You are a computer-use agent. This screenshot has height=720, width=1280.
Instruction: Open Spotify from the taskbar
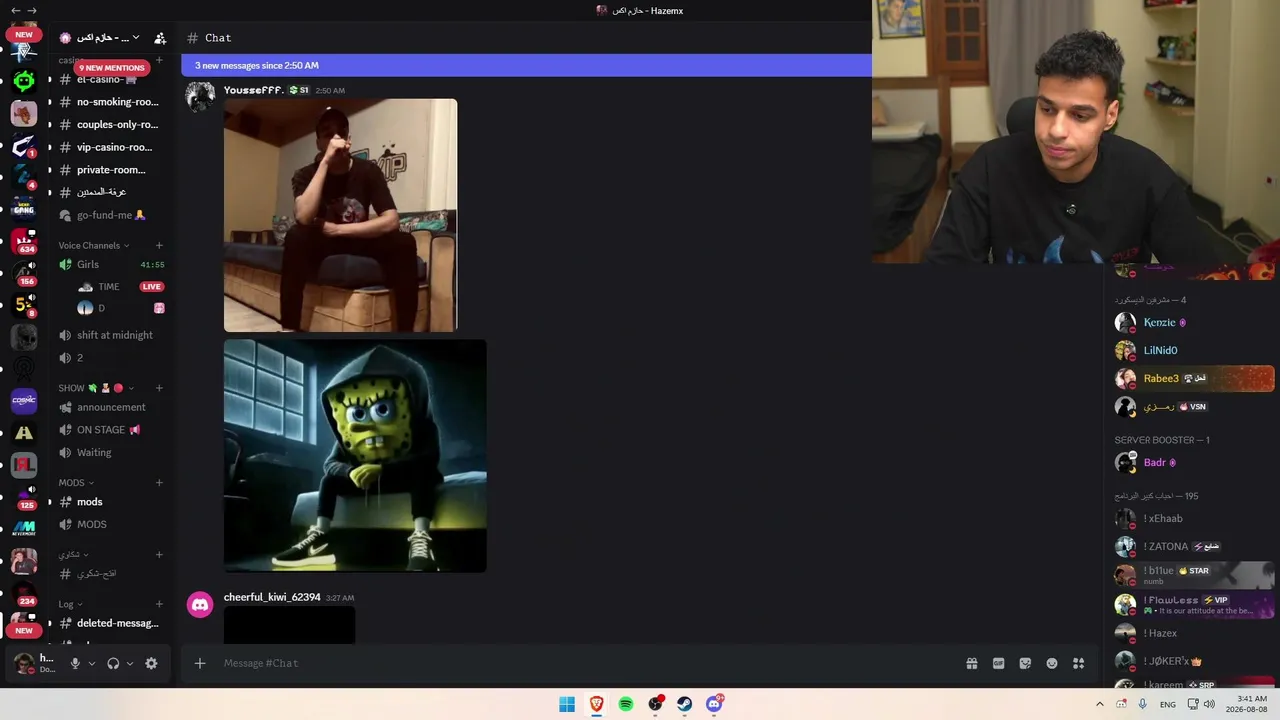click(626, 704)
